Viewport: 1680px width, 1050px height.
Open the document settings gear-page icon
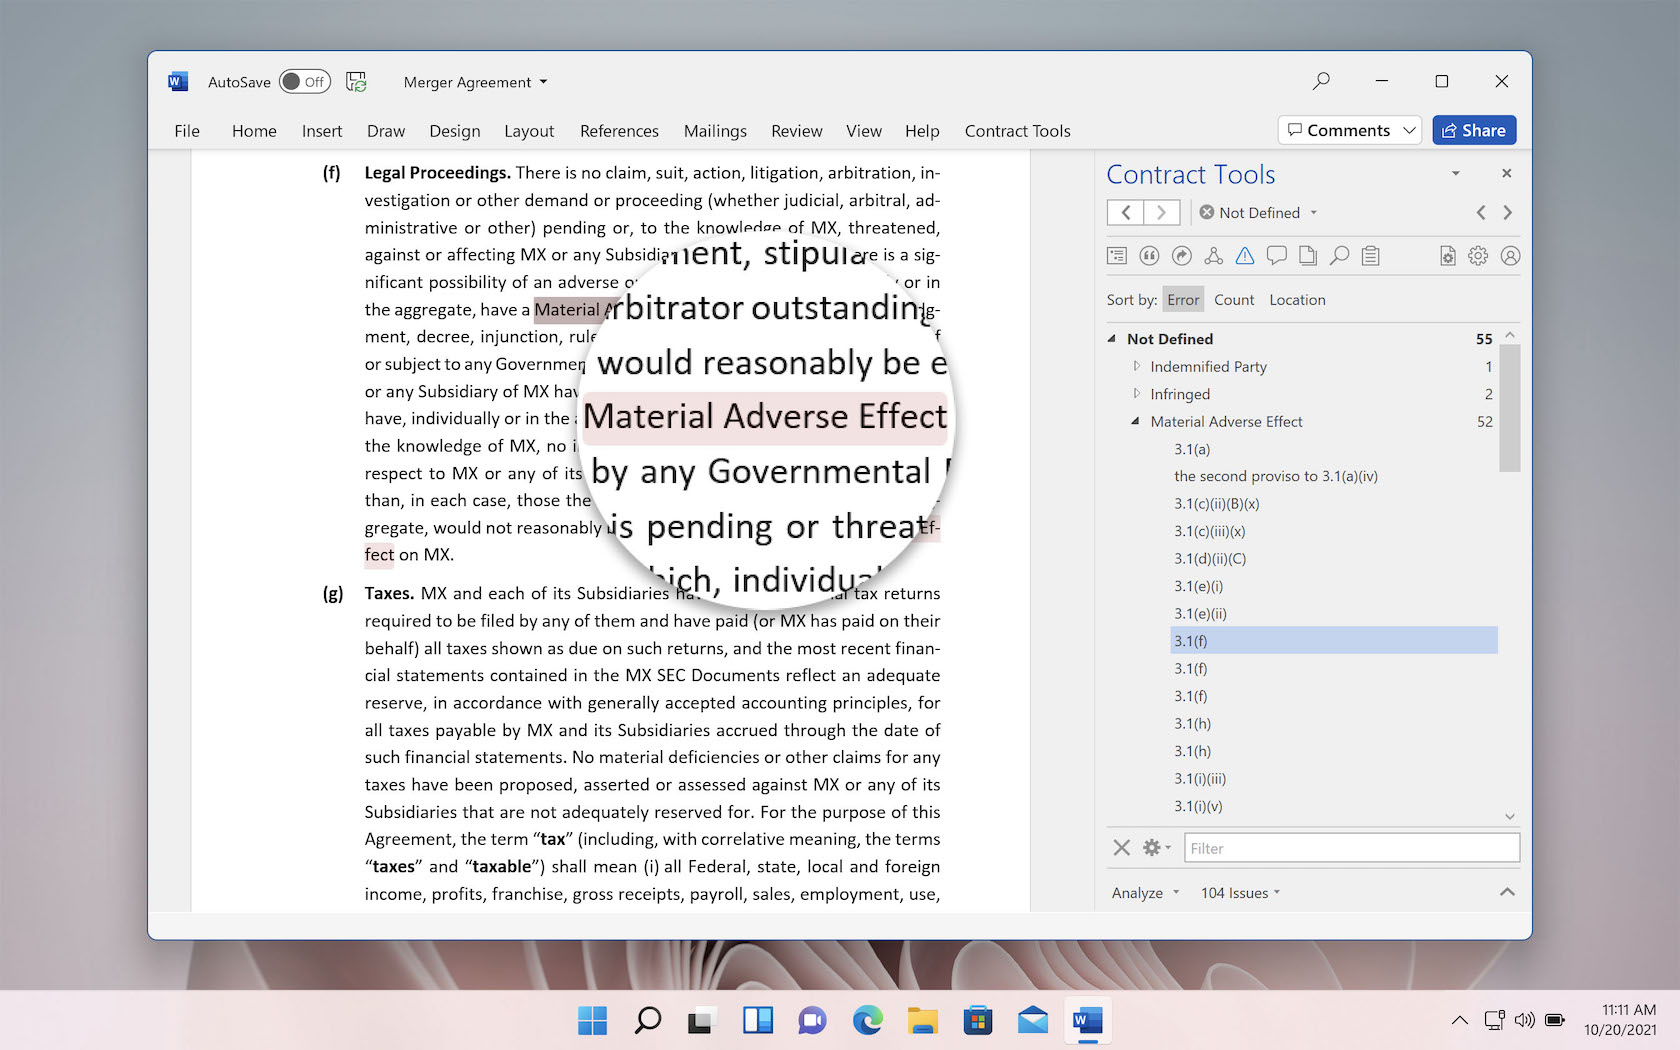(1447, 256)
